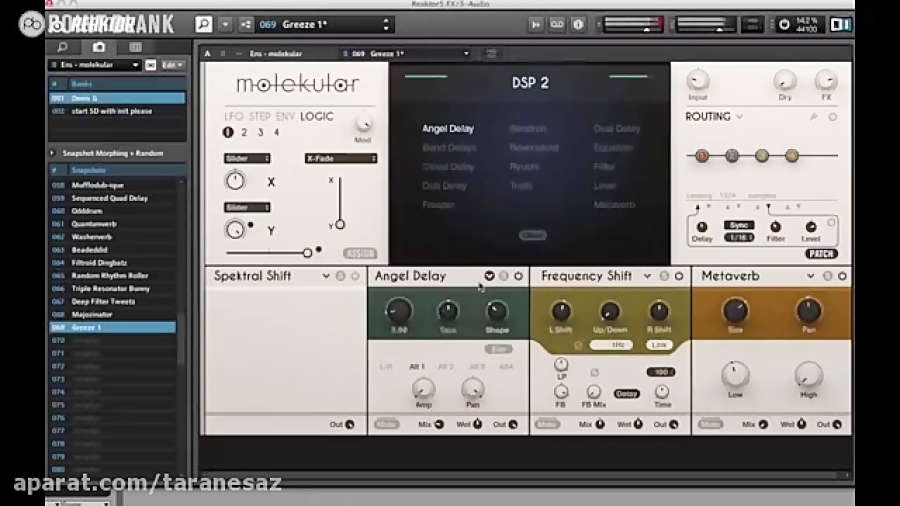Click routing node 3 on the chain

pos(762,155)
